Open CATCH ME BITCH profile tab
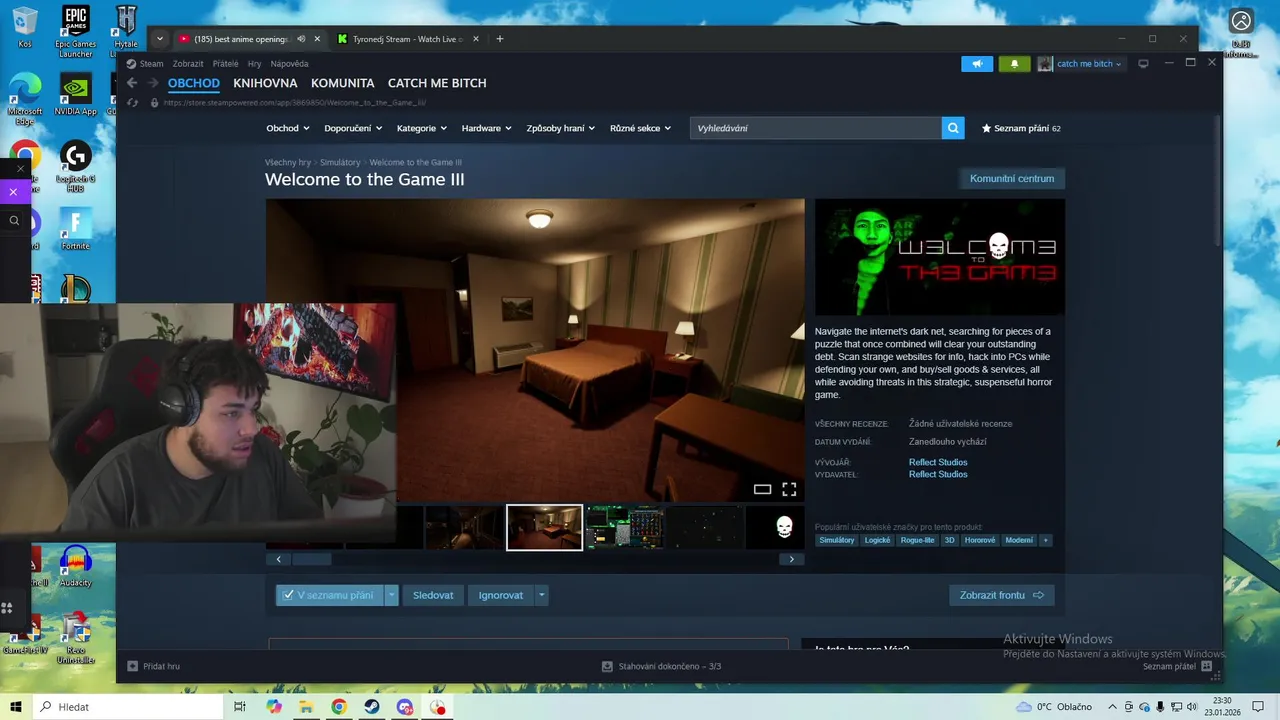Image resolution: width=1280 pixels, height=720 pixels. 437,83
